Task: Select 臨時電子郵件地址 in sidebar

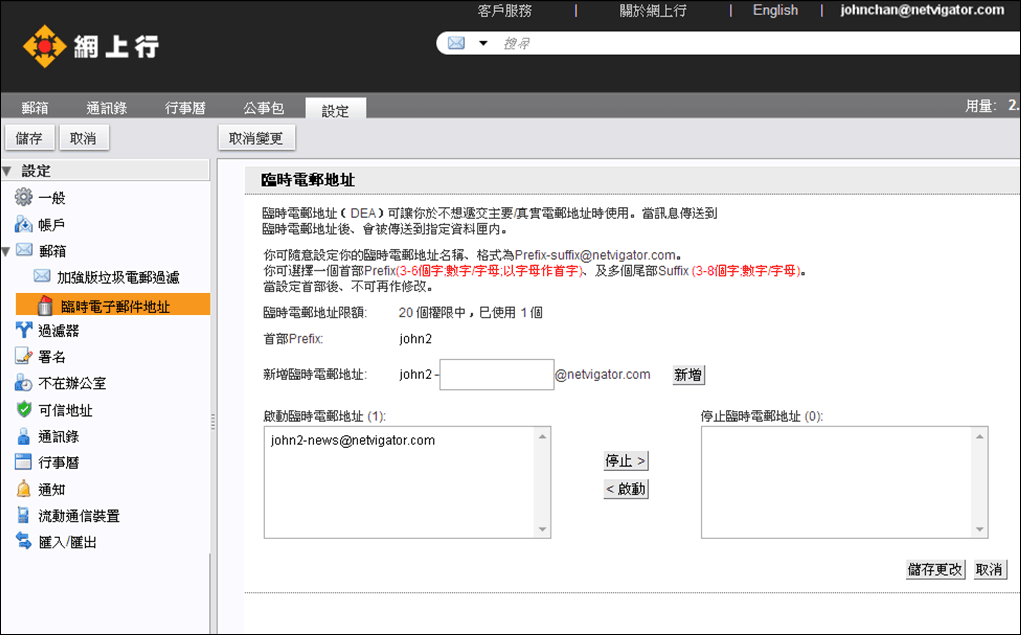Action: pos(115,306)
